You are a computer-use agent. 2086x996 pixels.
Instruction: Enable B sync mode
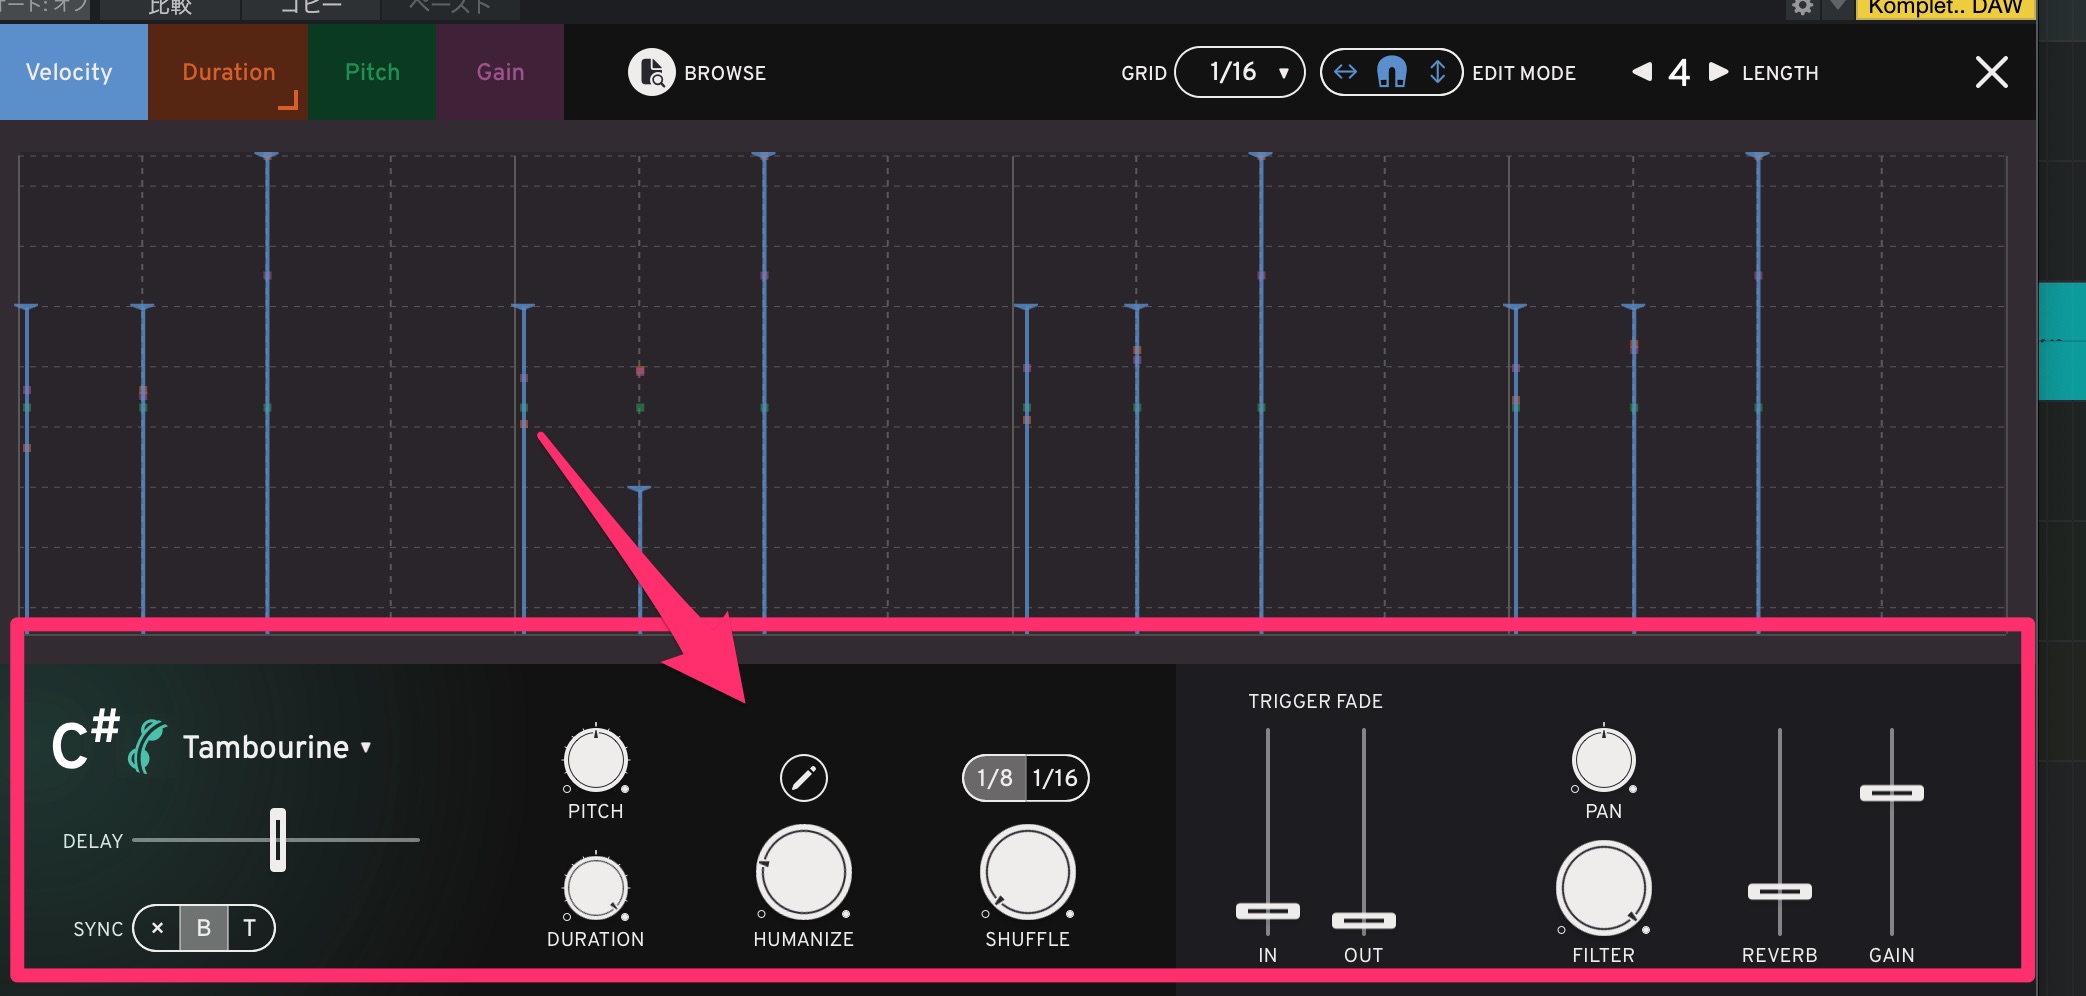pos(204,928)
